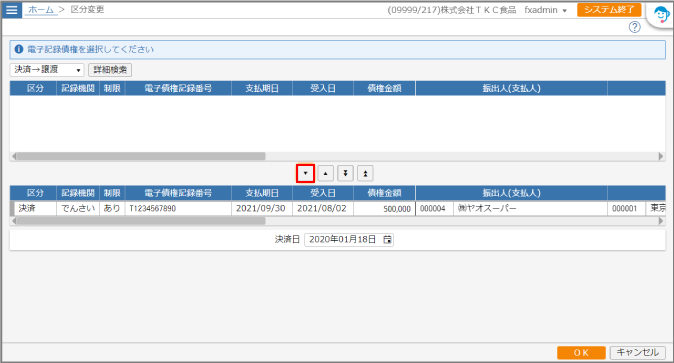Viewport: 674px width, 363px height.
Task: Select the 2021/09/30 payment date cell
Action: [262, 208]
